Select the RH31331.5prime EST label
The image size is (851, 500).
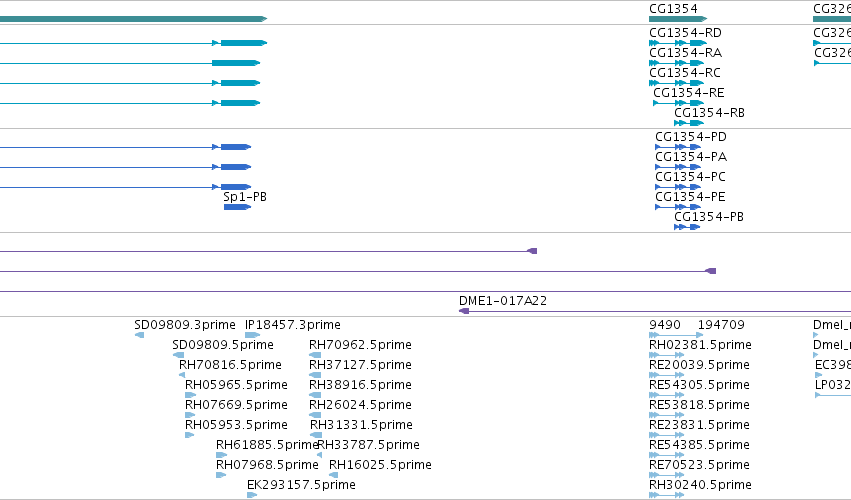pos(361,425)
